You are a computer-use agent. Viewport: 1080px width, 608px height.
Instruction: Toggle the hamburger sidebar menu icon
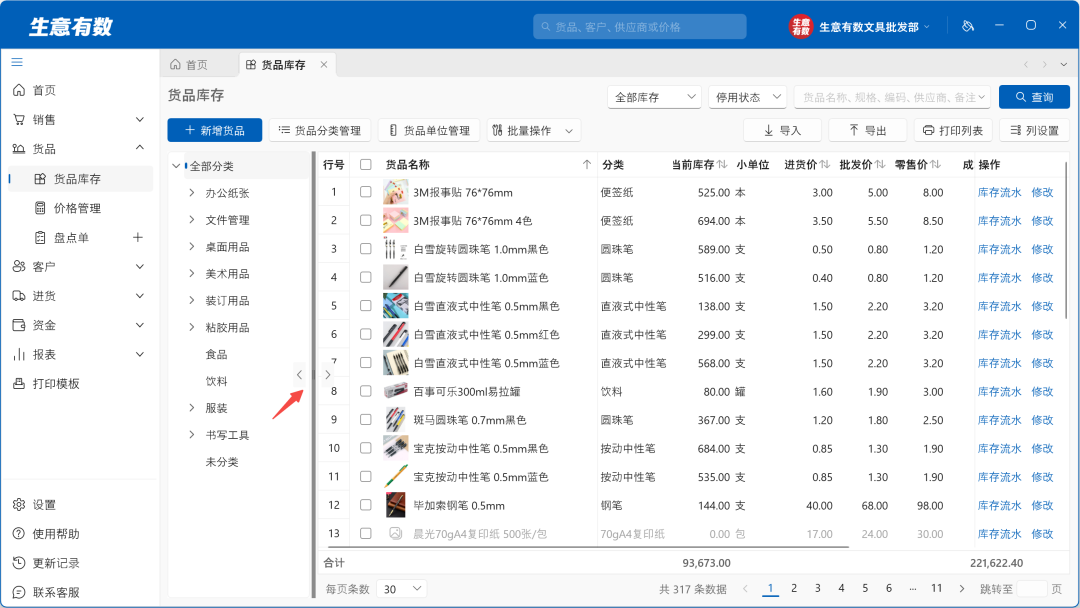[x=17, y=62]
